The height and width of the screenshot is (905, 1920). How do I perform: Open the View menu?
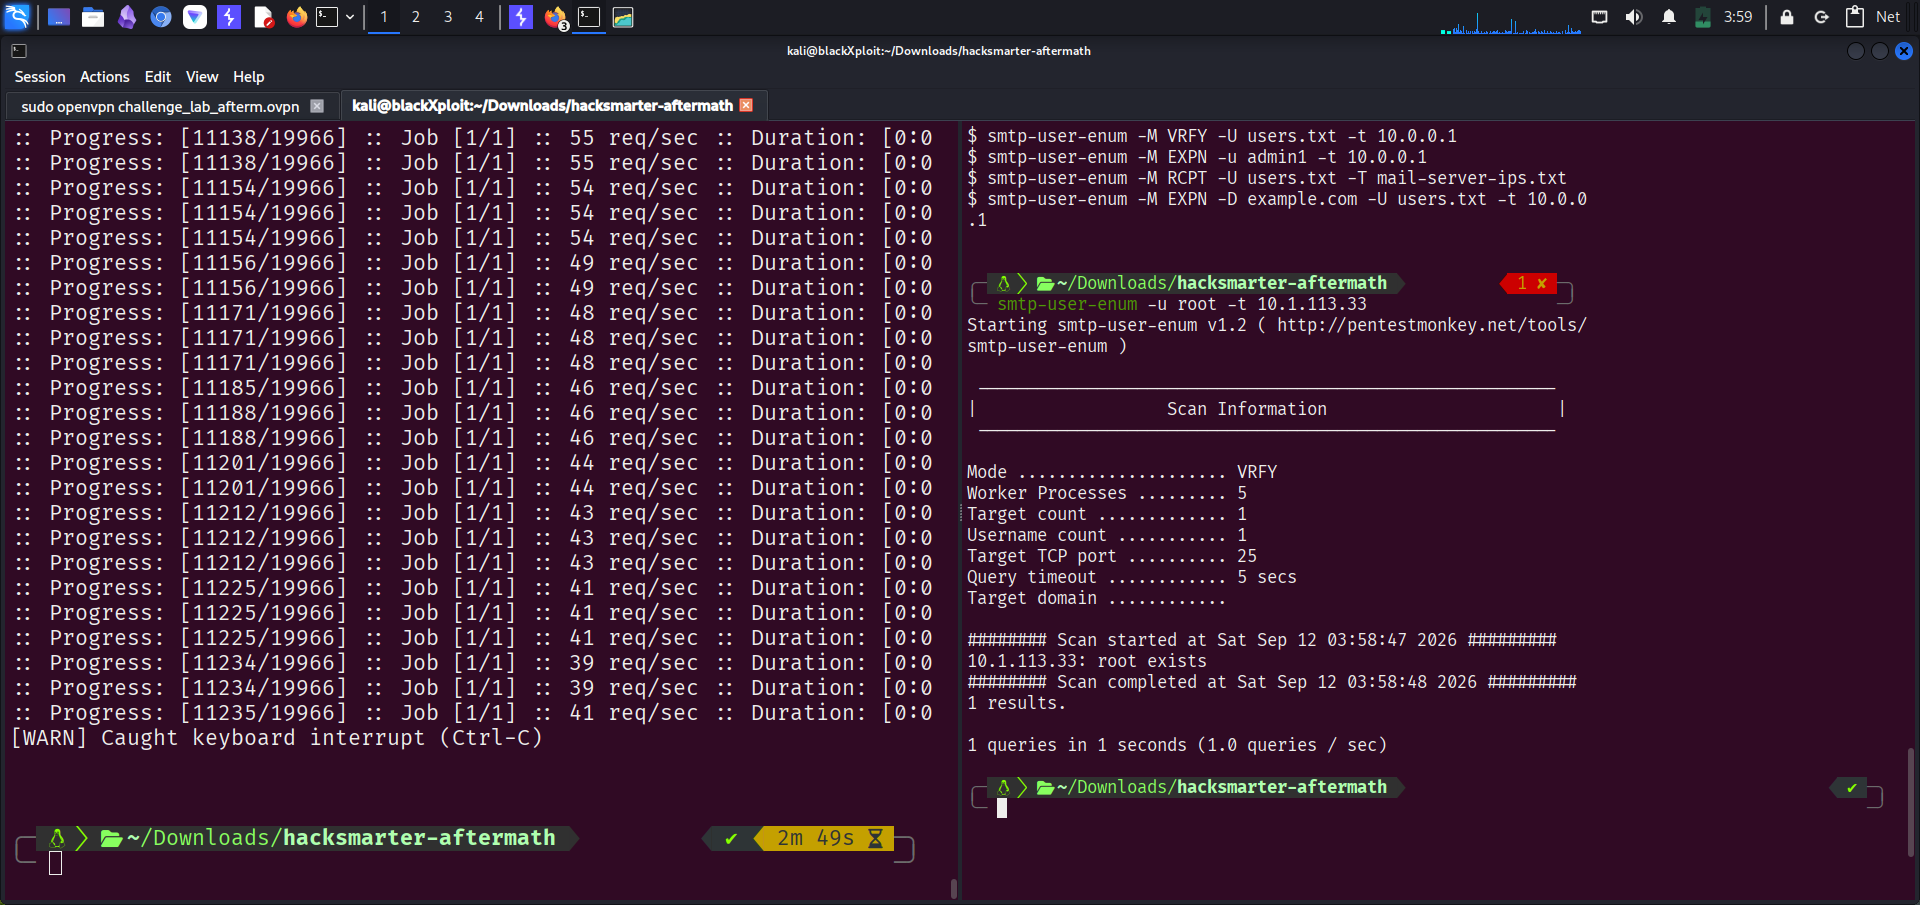click(x=202, y=77)
